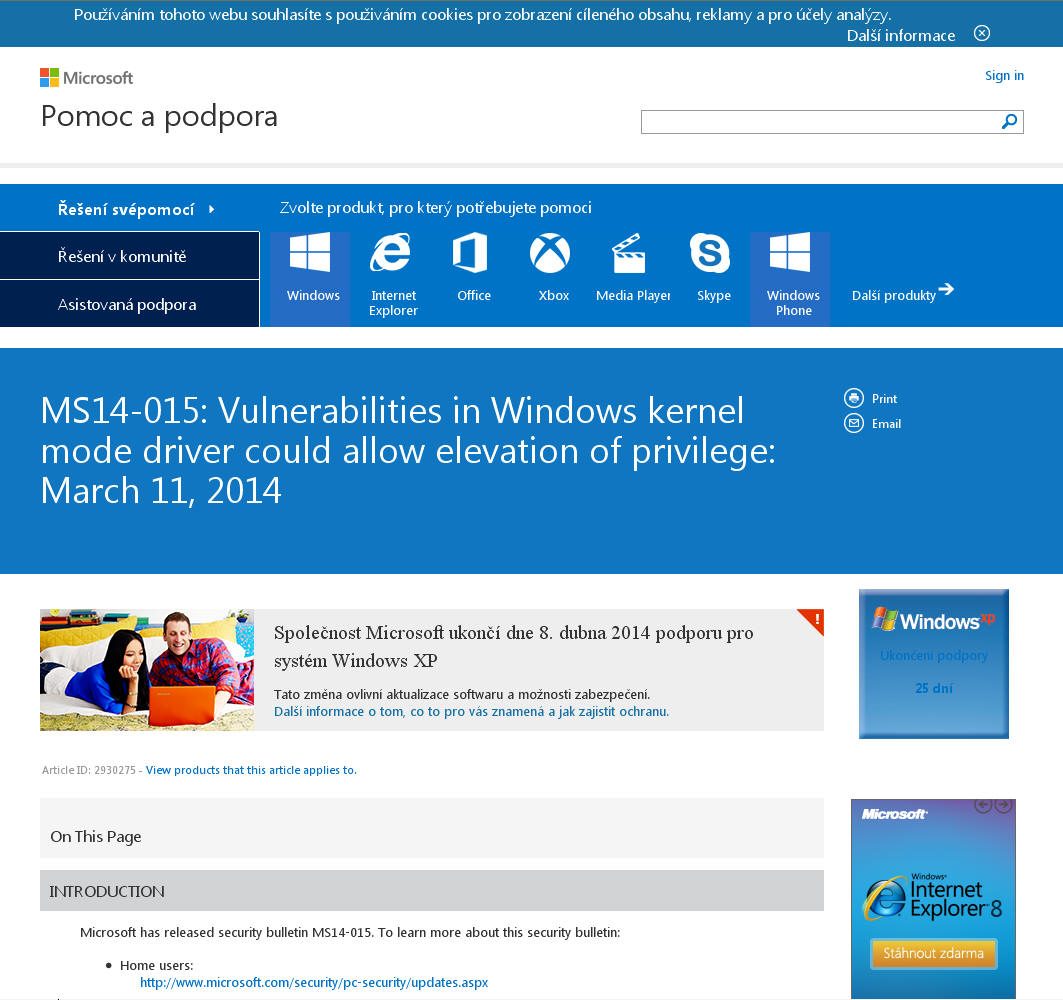Click the Article ID 2930275 text
This screenshot has width=1063, height=1000.
89,770
